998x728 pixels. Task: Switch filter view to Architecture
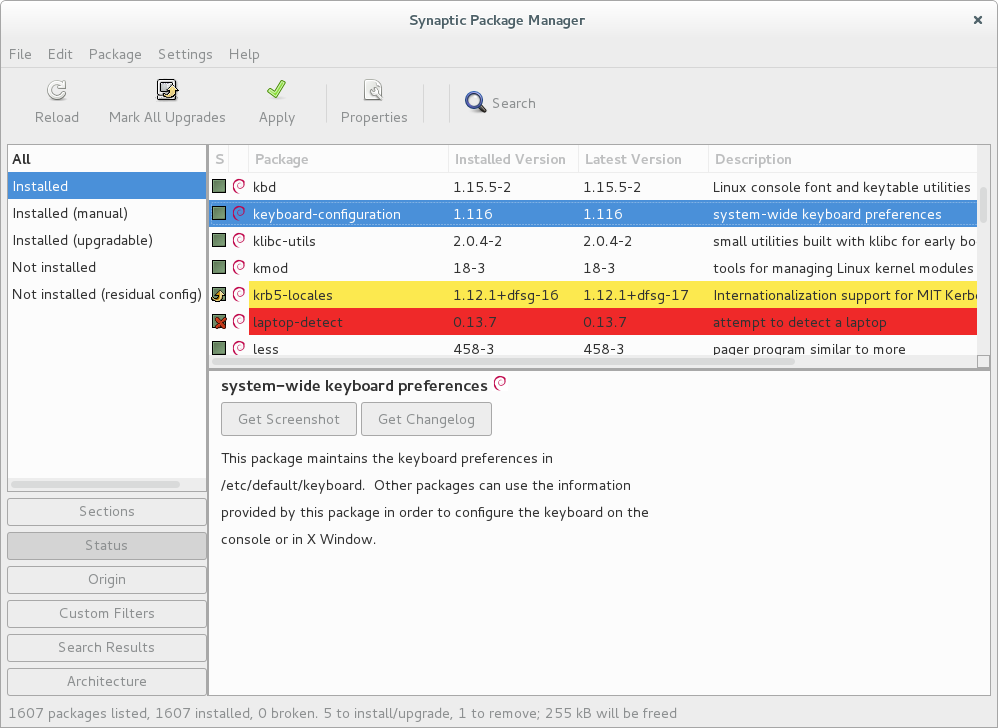click(107, 682)
